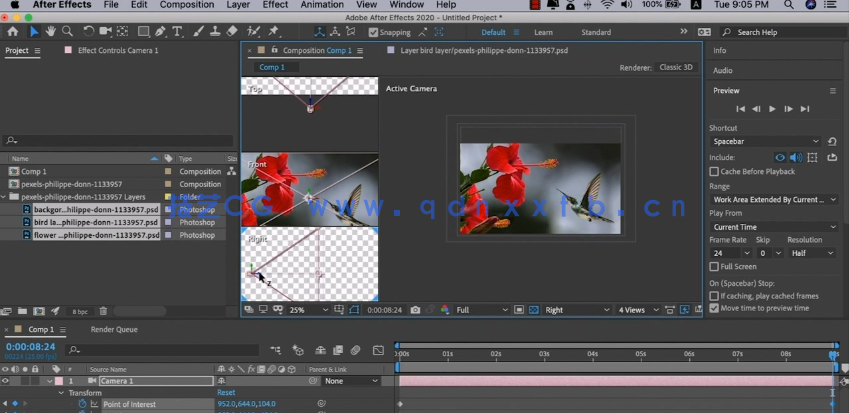Screen dimensions: 849x413
Task: Select the Rectangle shape tool
Action: 143,31
